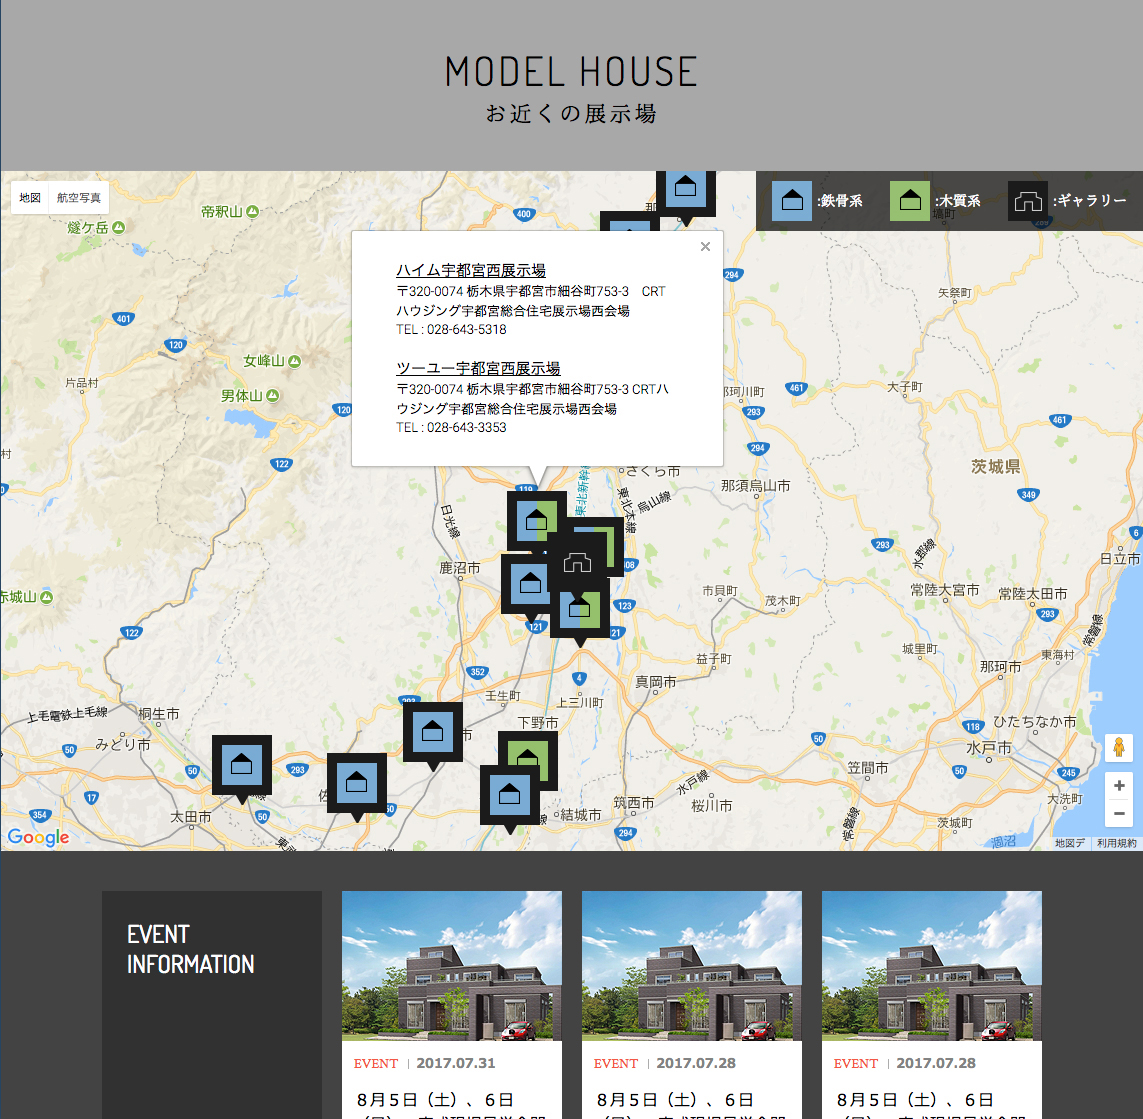Open ハイム宇都宮西展示場 link
This screenshot has height=1119, width=1143.
click(x=470, y=271)
